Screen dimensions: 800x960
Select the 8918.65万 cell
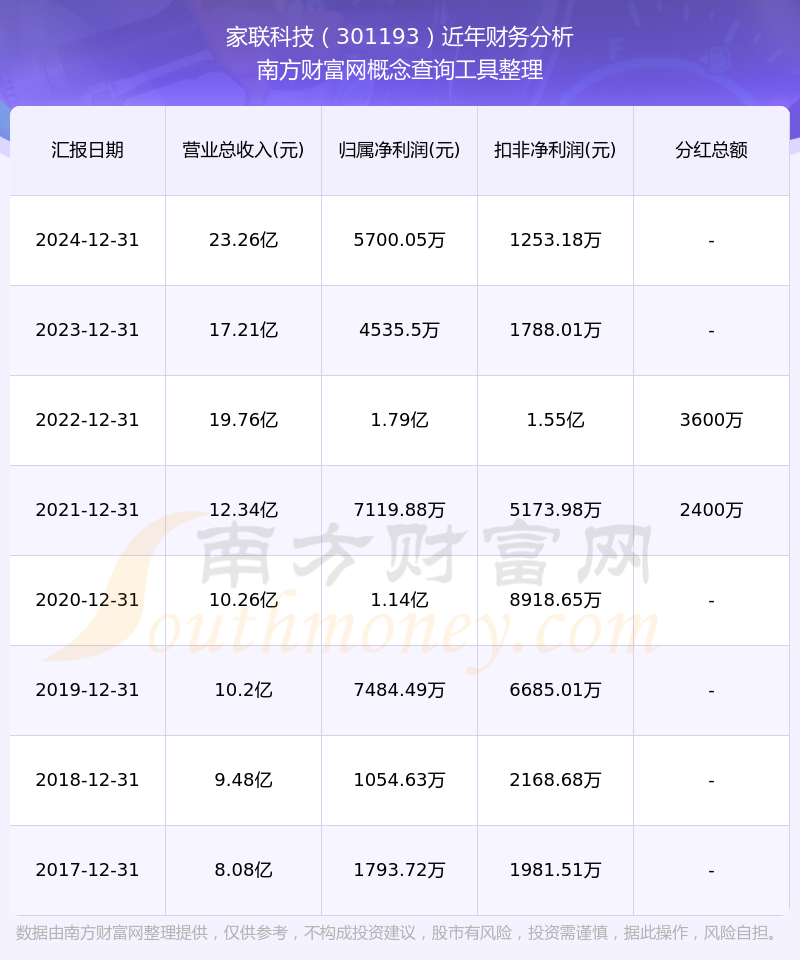555,600
